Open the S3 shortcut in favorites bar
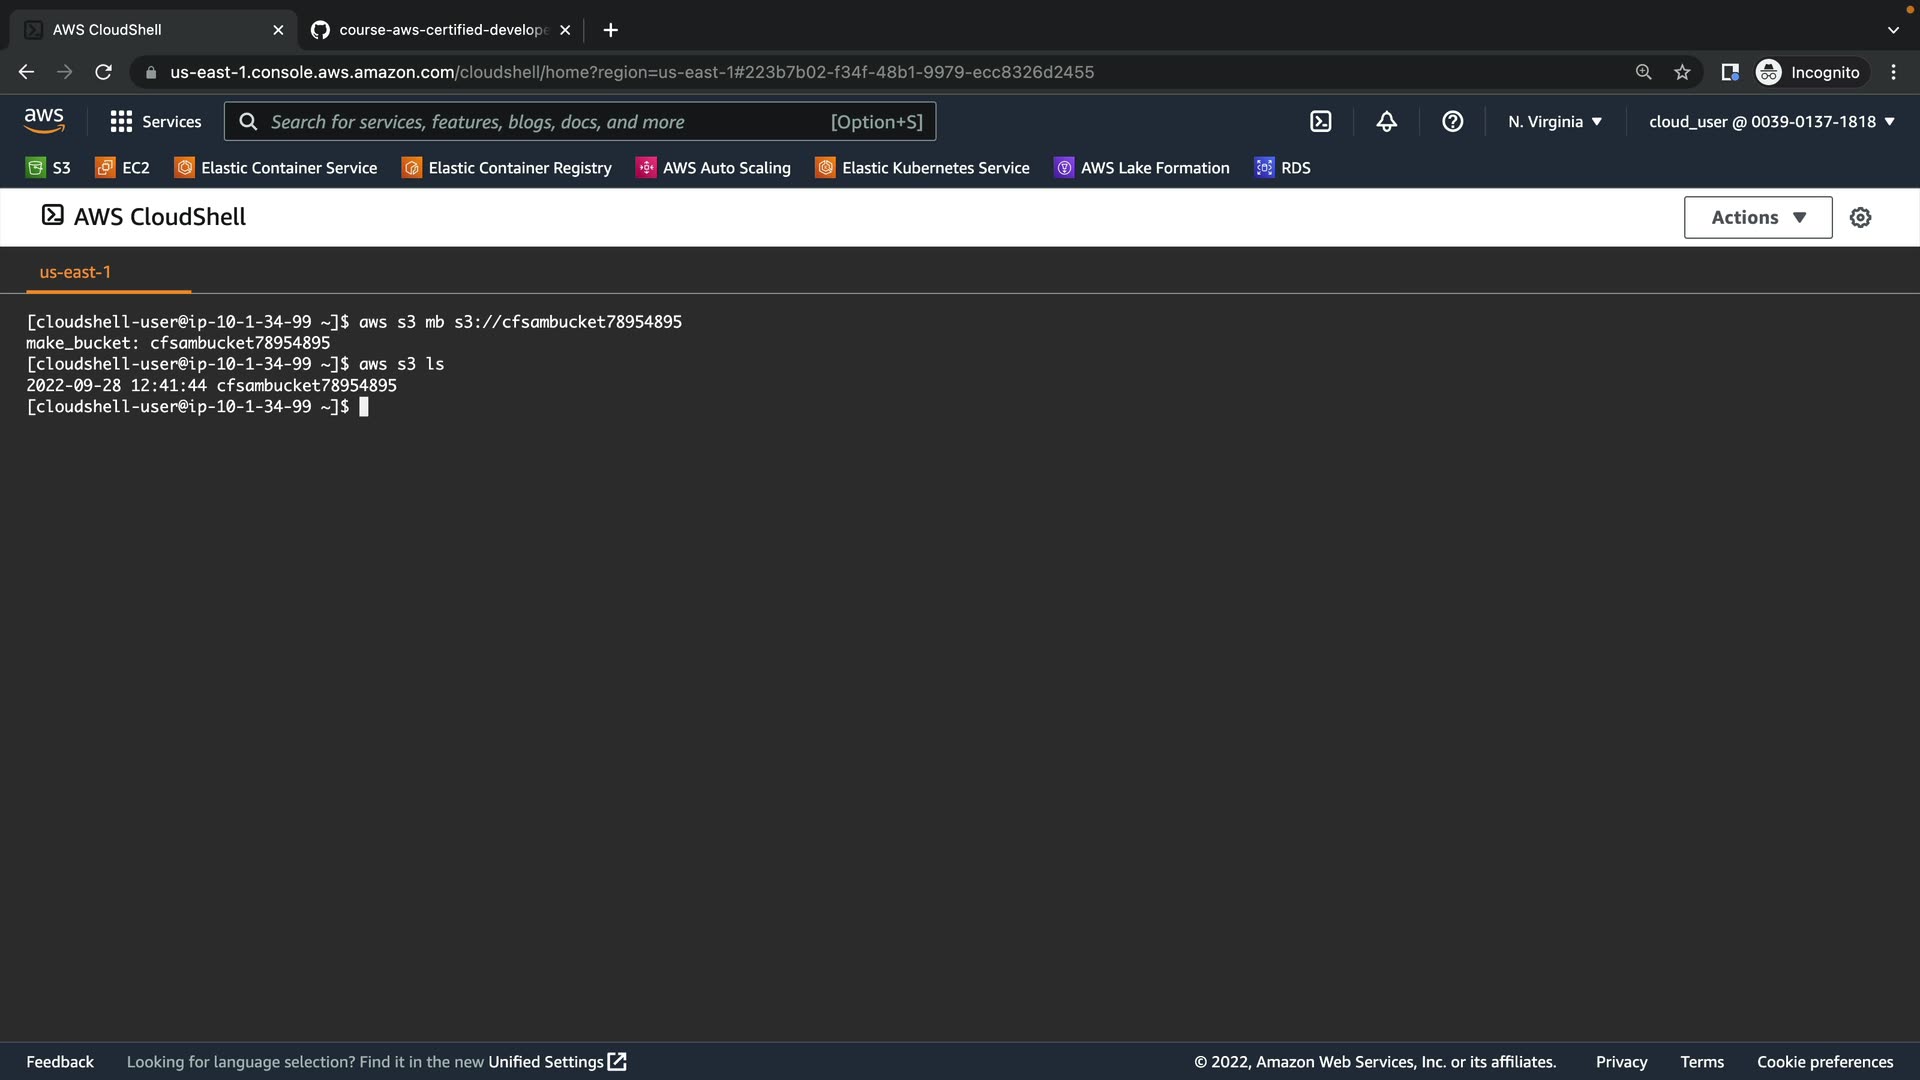The height and width of the screenshot is (1080, 1920). pyautogui.click(x=48, y=168)
